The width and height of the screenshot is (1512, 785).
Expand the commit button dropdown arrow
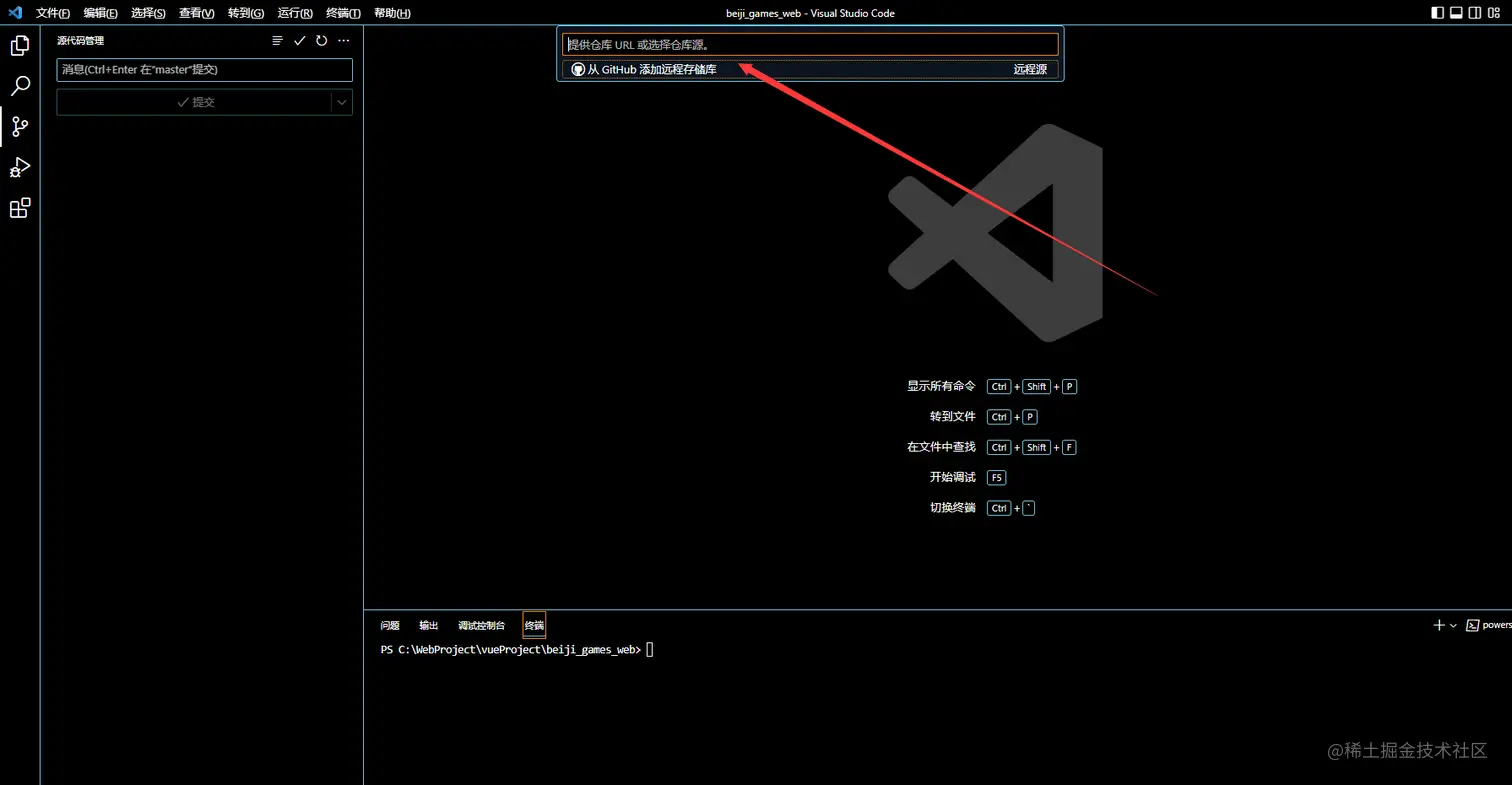(342, 102)
